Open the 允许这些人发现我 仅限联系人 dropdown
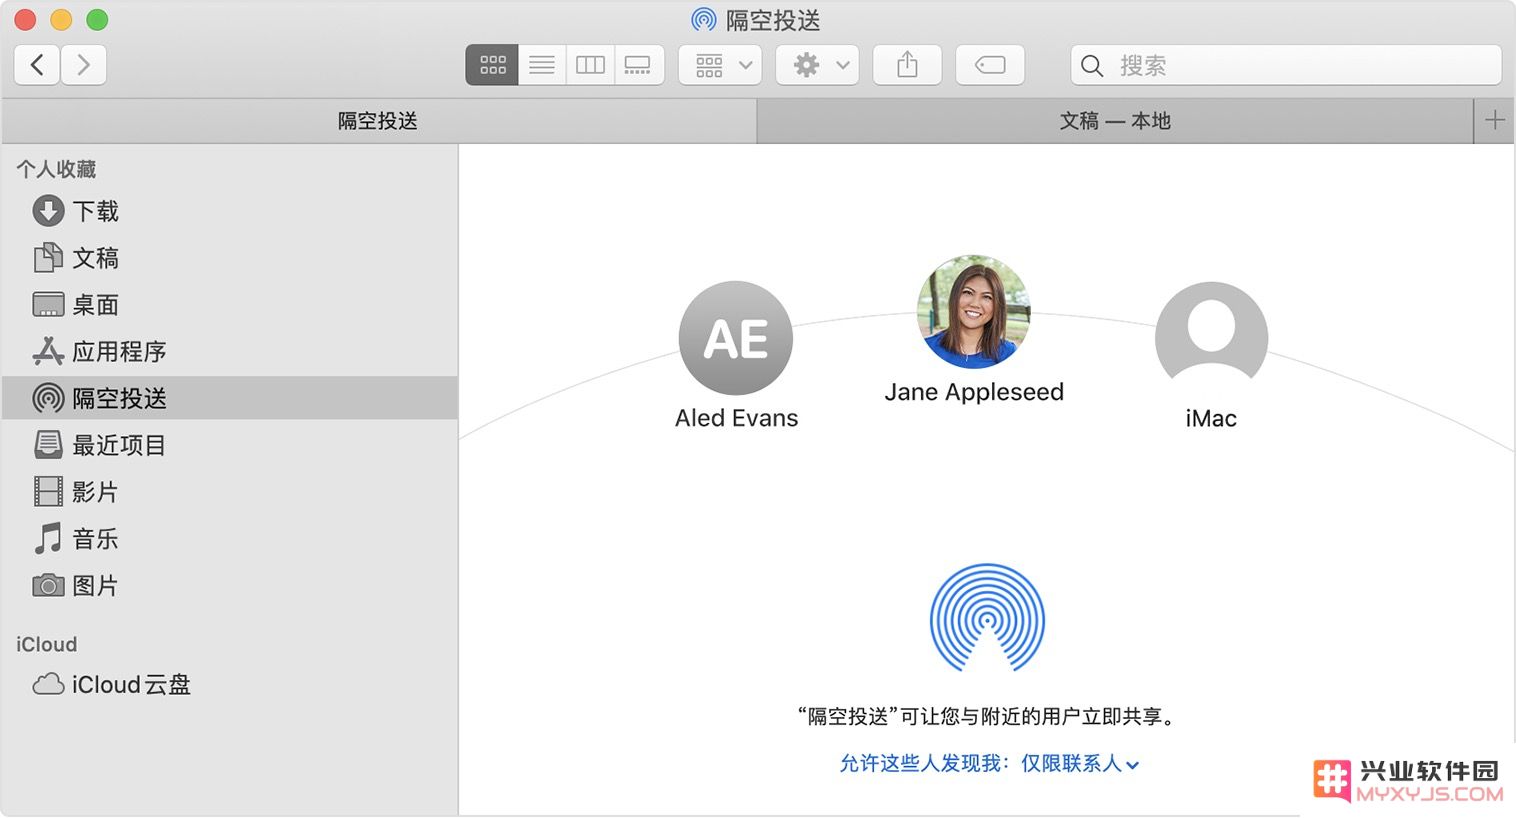 tap(990, 764)
